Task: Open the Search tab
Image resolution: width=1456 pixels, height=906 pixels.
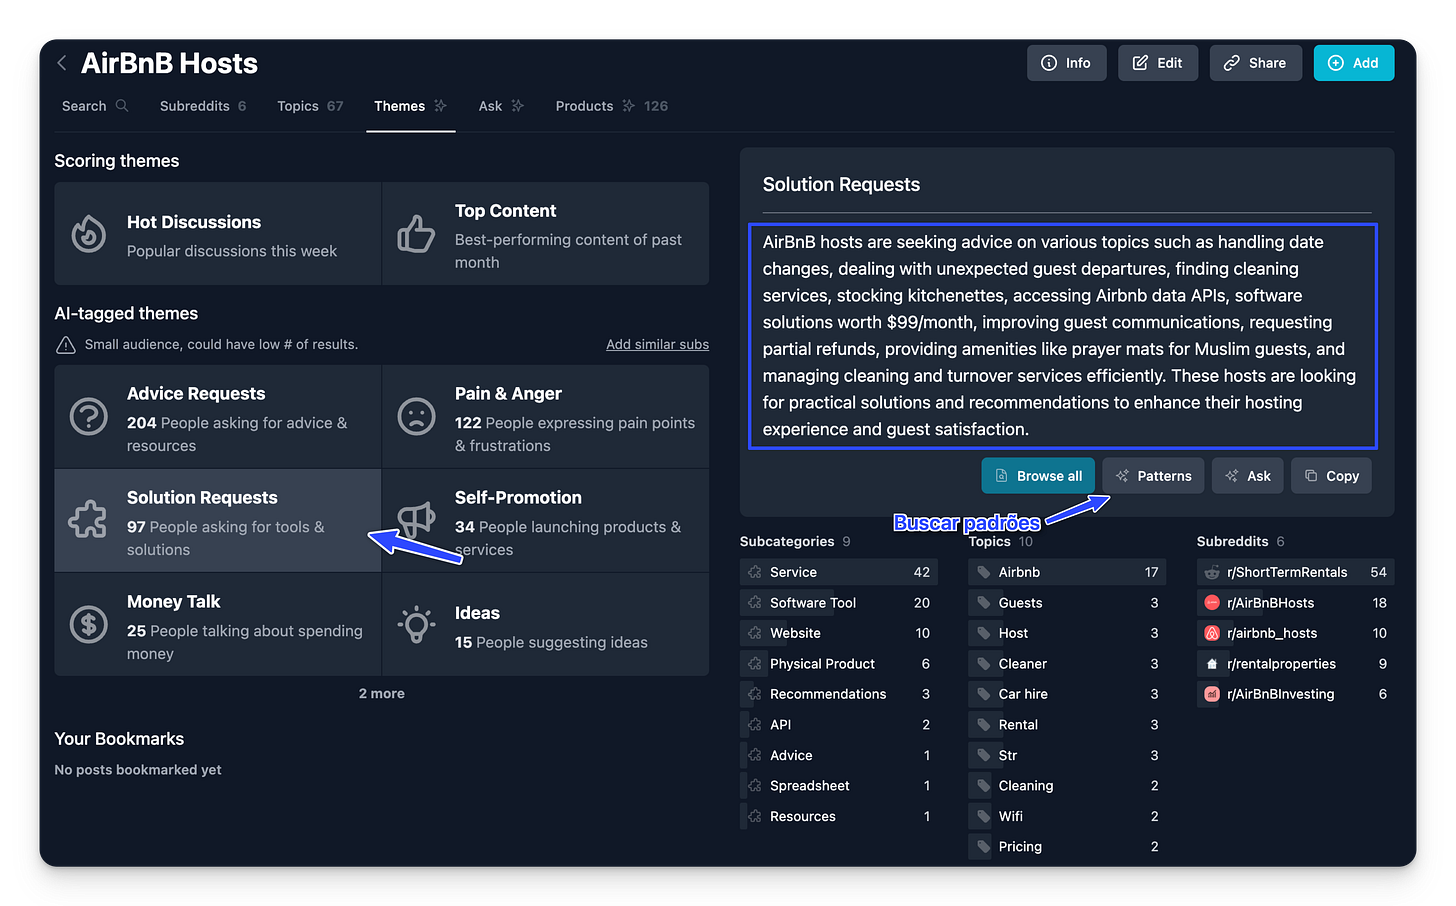Action: 95,106
